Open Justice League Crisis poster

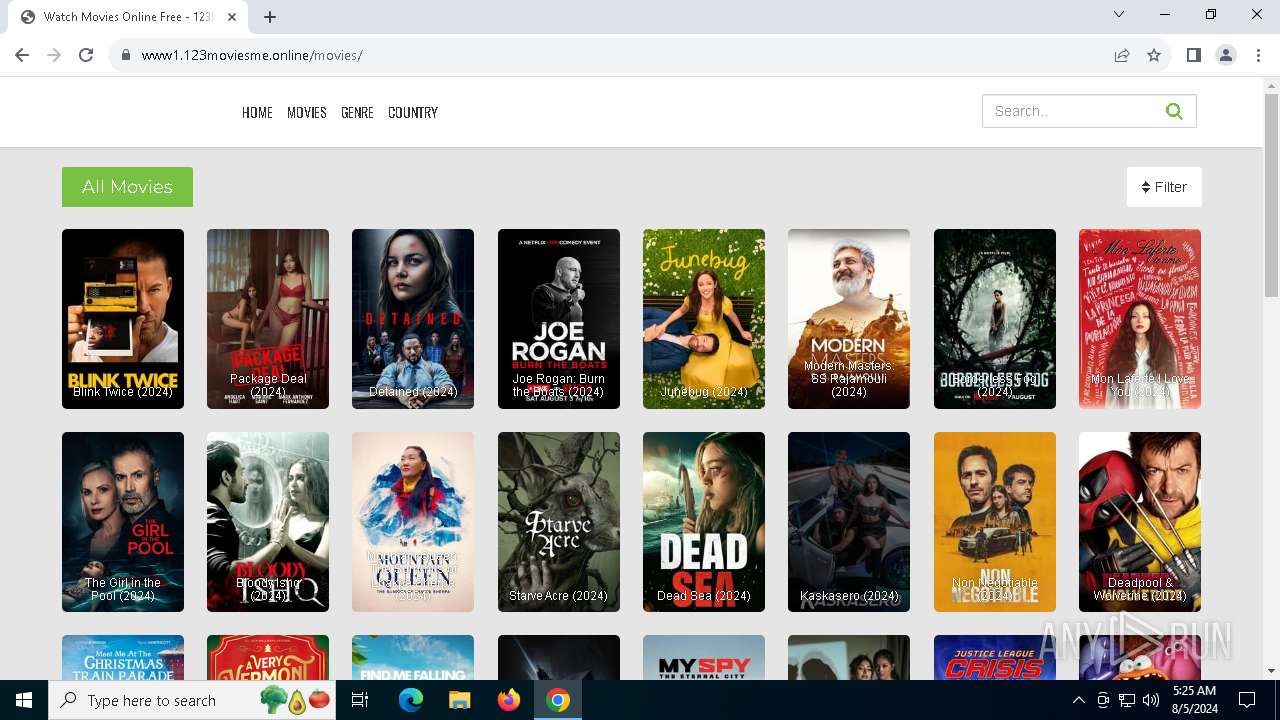coord(995,658)
